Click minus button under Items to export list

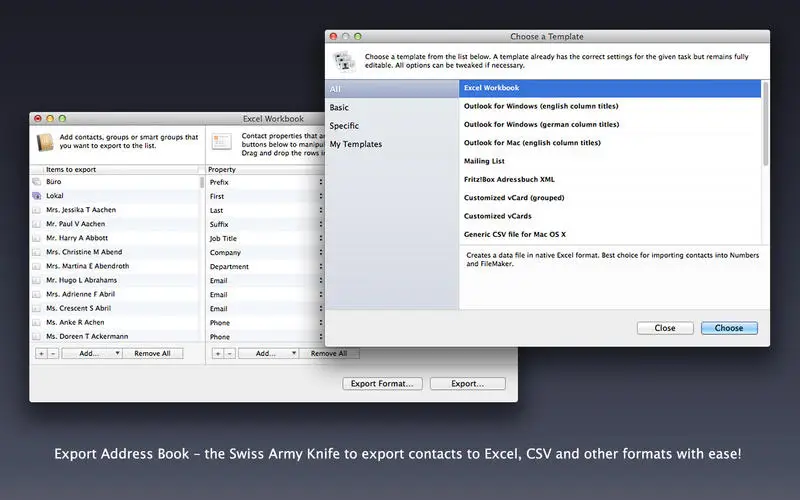click(x=53, y=353)
